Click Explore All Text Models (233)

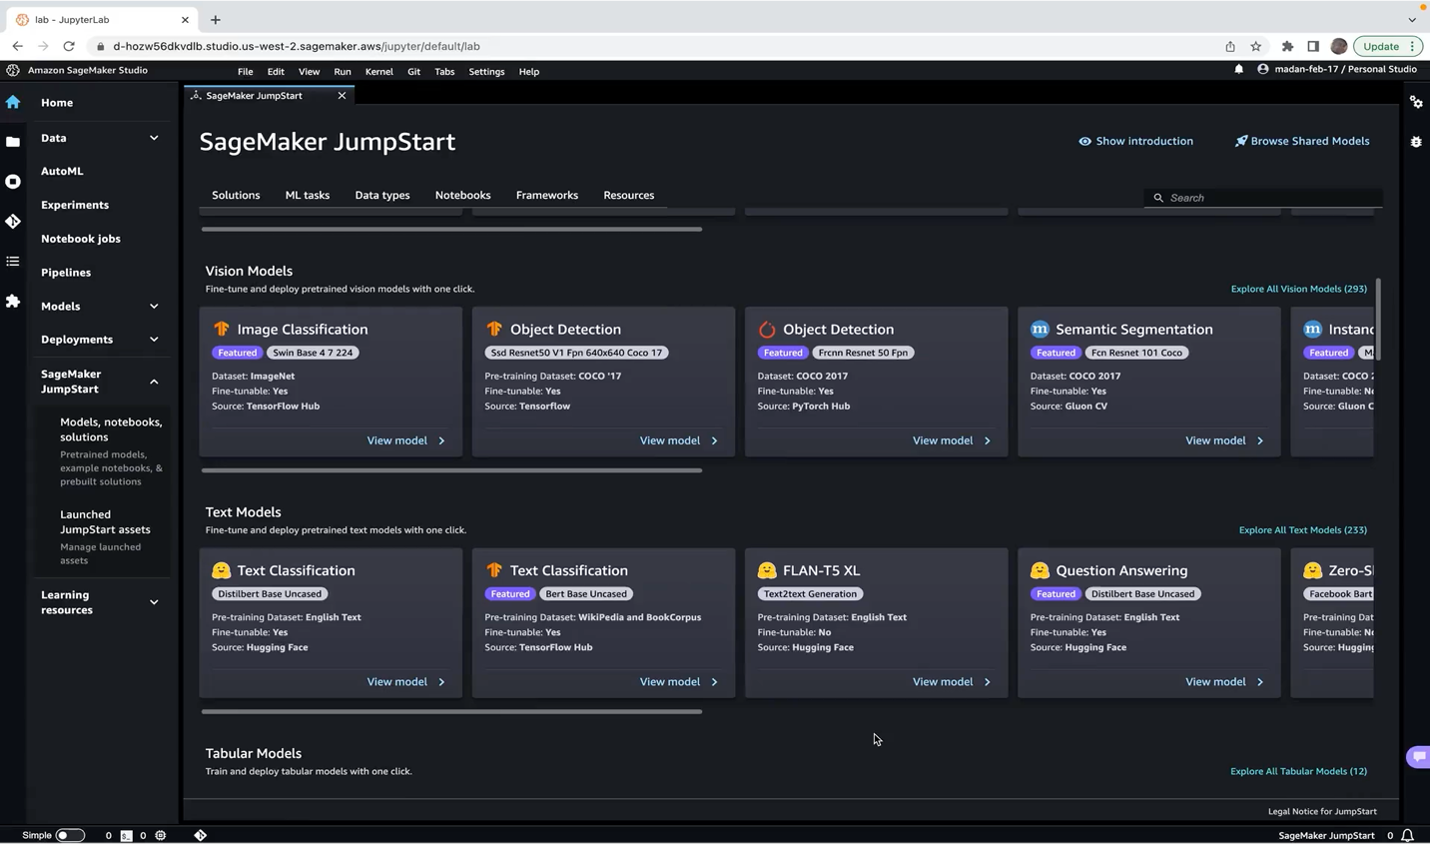coord(1302,530)
